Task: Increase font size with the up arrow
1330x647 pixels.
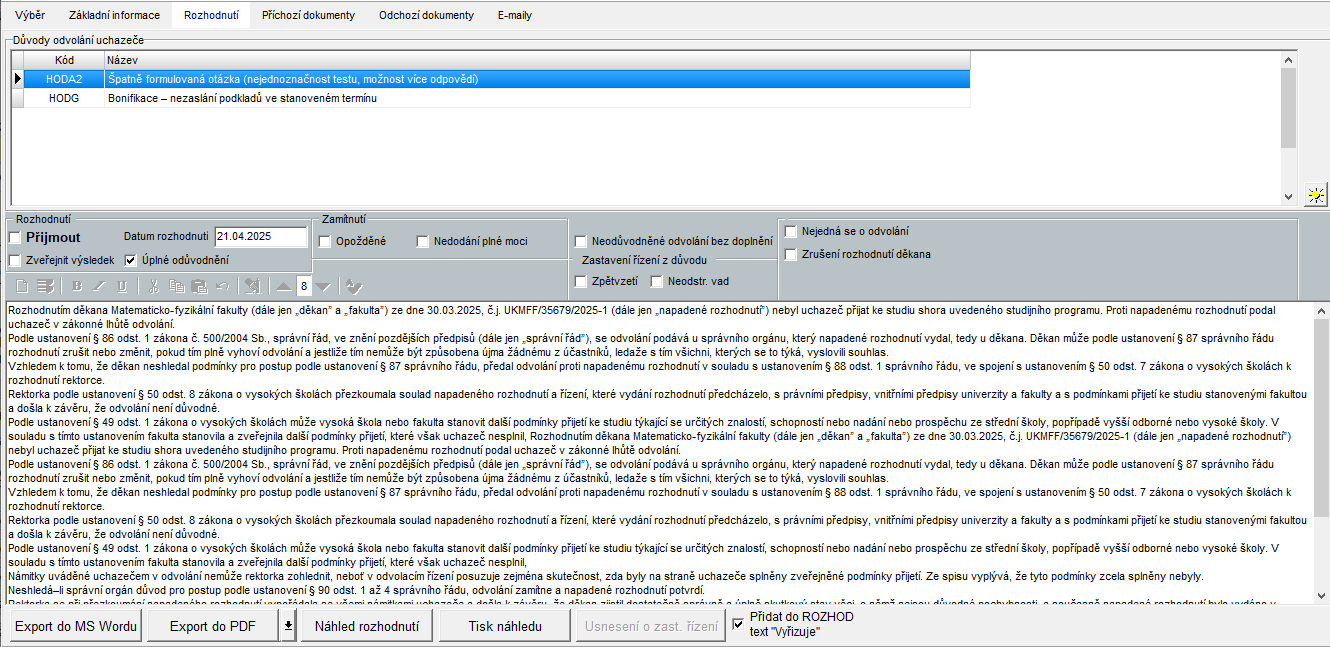Action: (x=284, y=287)
